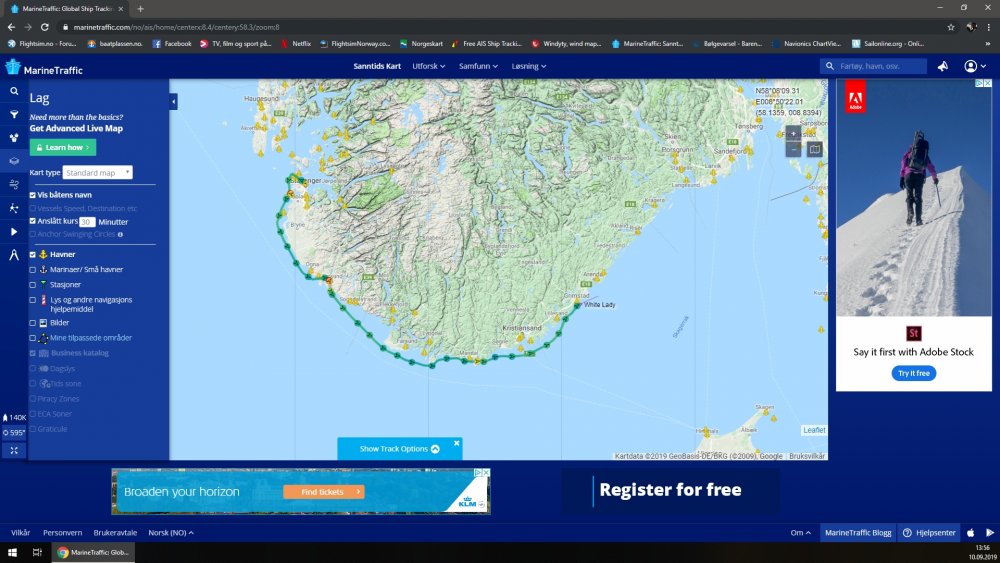This screenshot has height=563, width=1000.
Task: Open the MarineTraffic Blogg link
Action: pos(858,532)
